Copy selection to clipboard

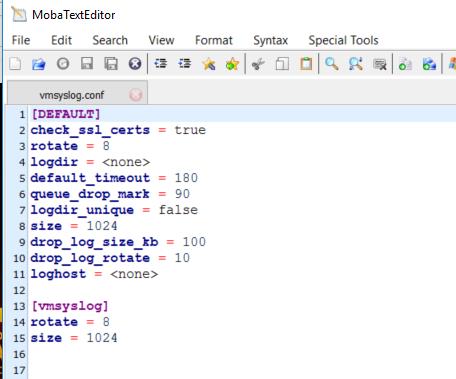(282, 64)
